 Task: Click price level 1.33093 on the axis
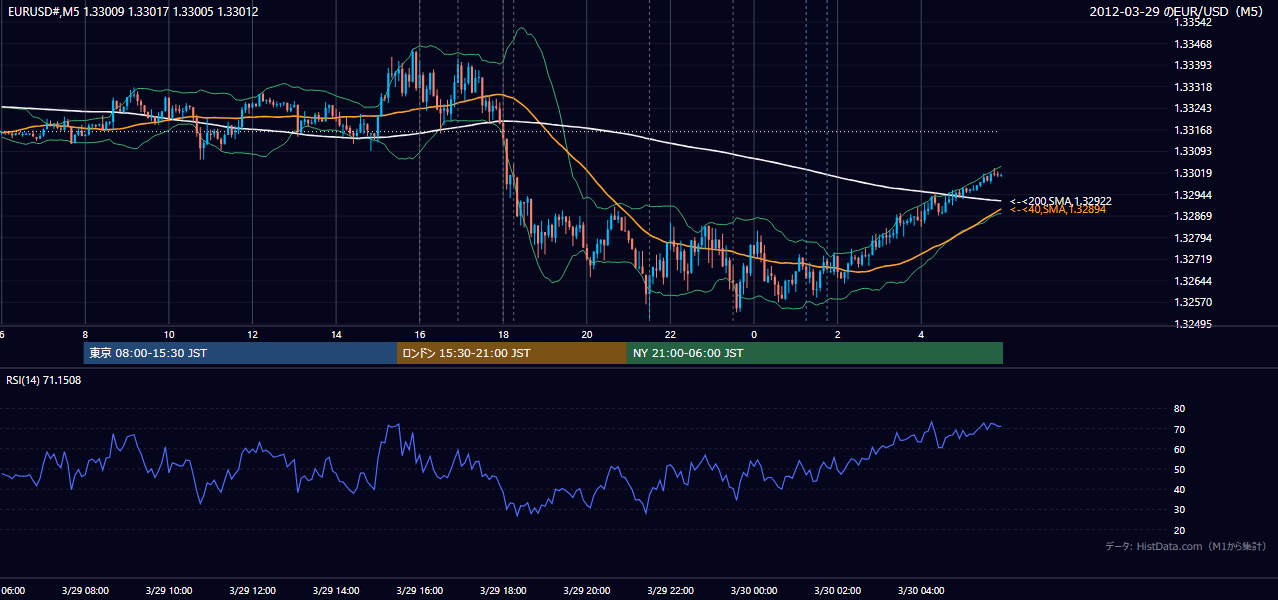tap(1193, 151)
